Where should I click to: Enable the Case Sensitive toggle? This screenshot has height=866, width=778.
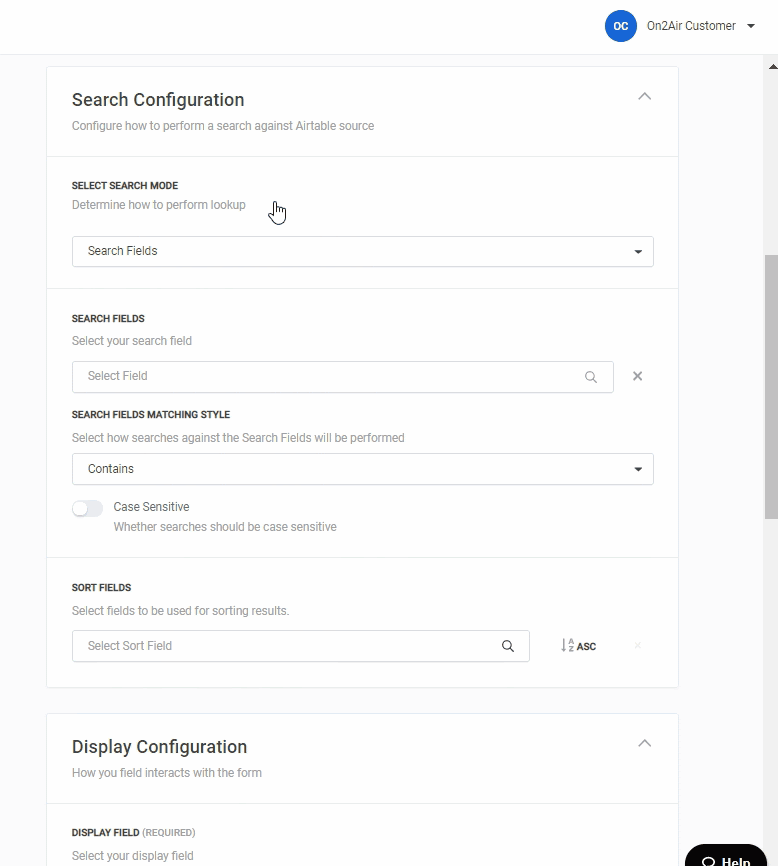point(87,508)
